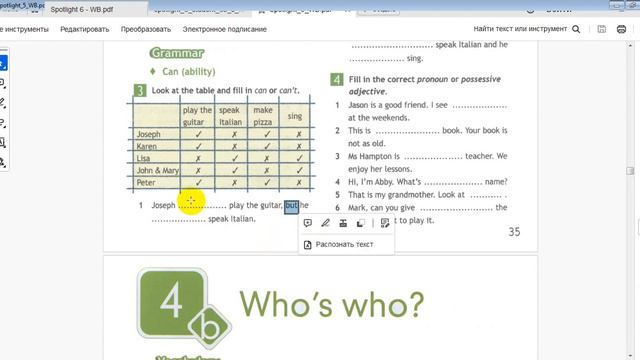This screenshot has height=360, width=640.
Task: Click 'speak Italian and he' line at top
Action: pyautogui.click(x=471, y=44)
